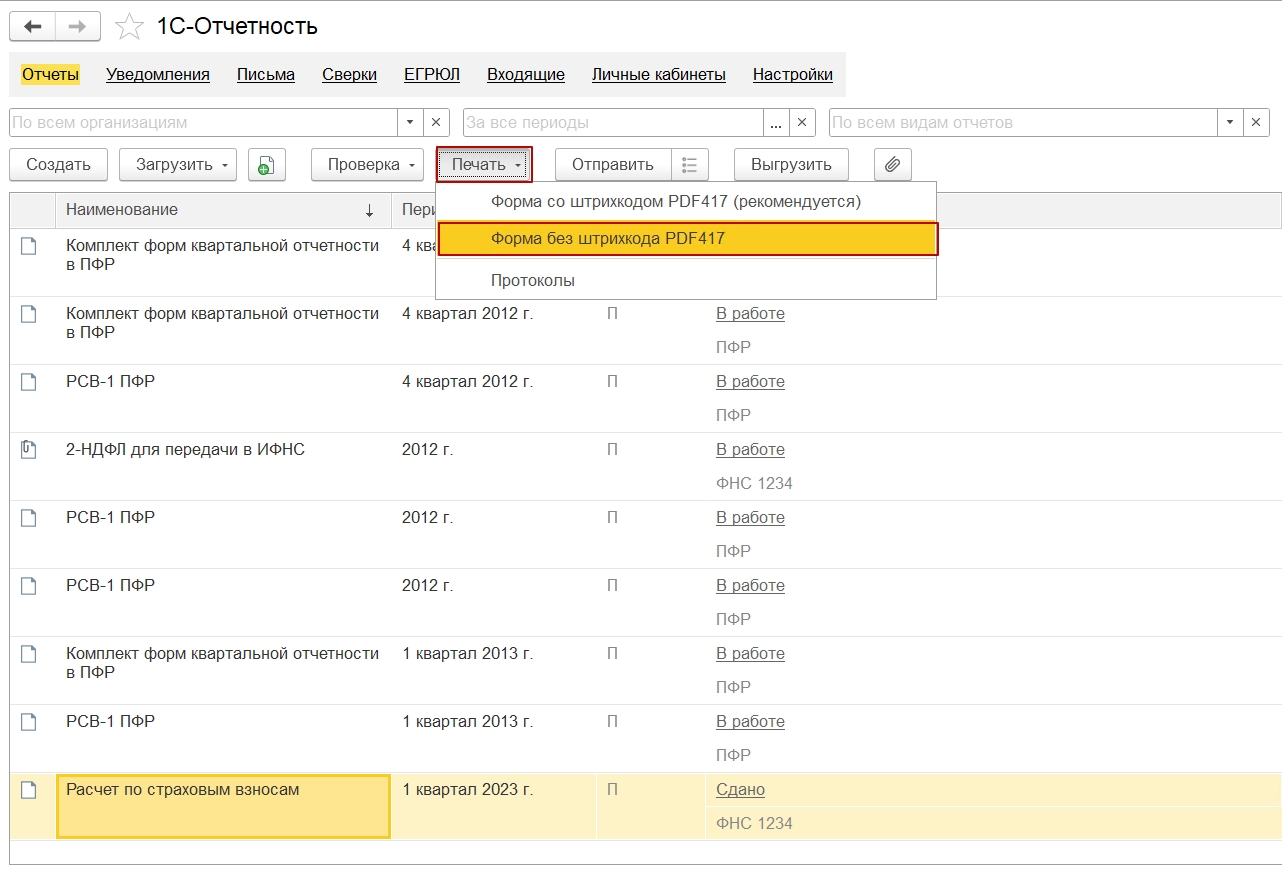Viewport: 1282px width, 874px height.
Task: Select the Расчет по страховым взносам cell
Action: [x=224, y=806]
